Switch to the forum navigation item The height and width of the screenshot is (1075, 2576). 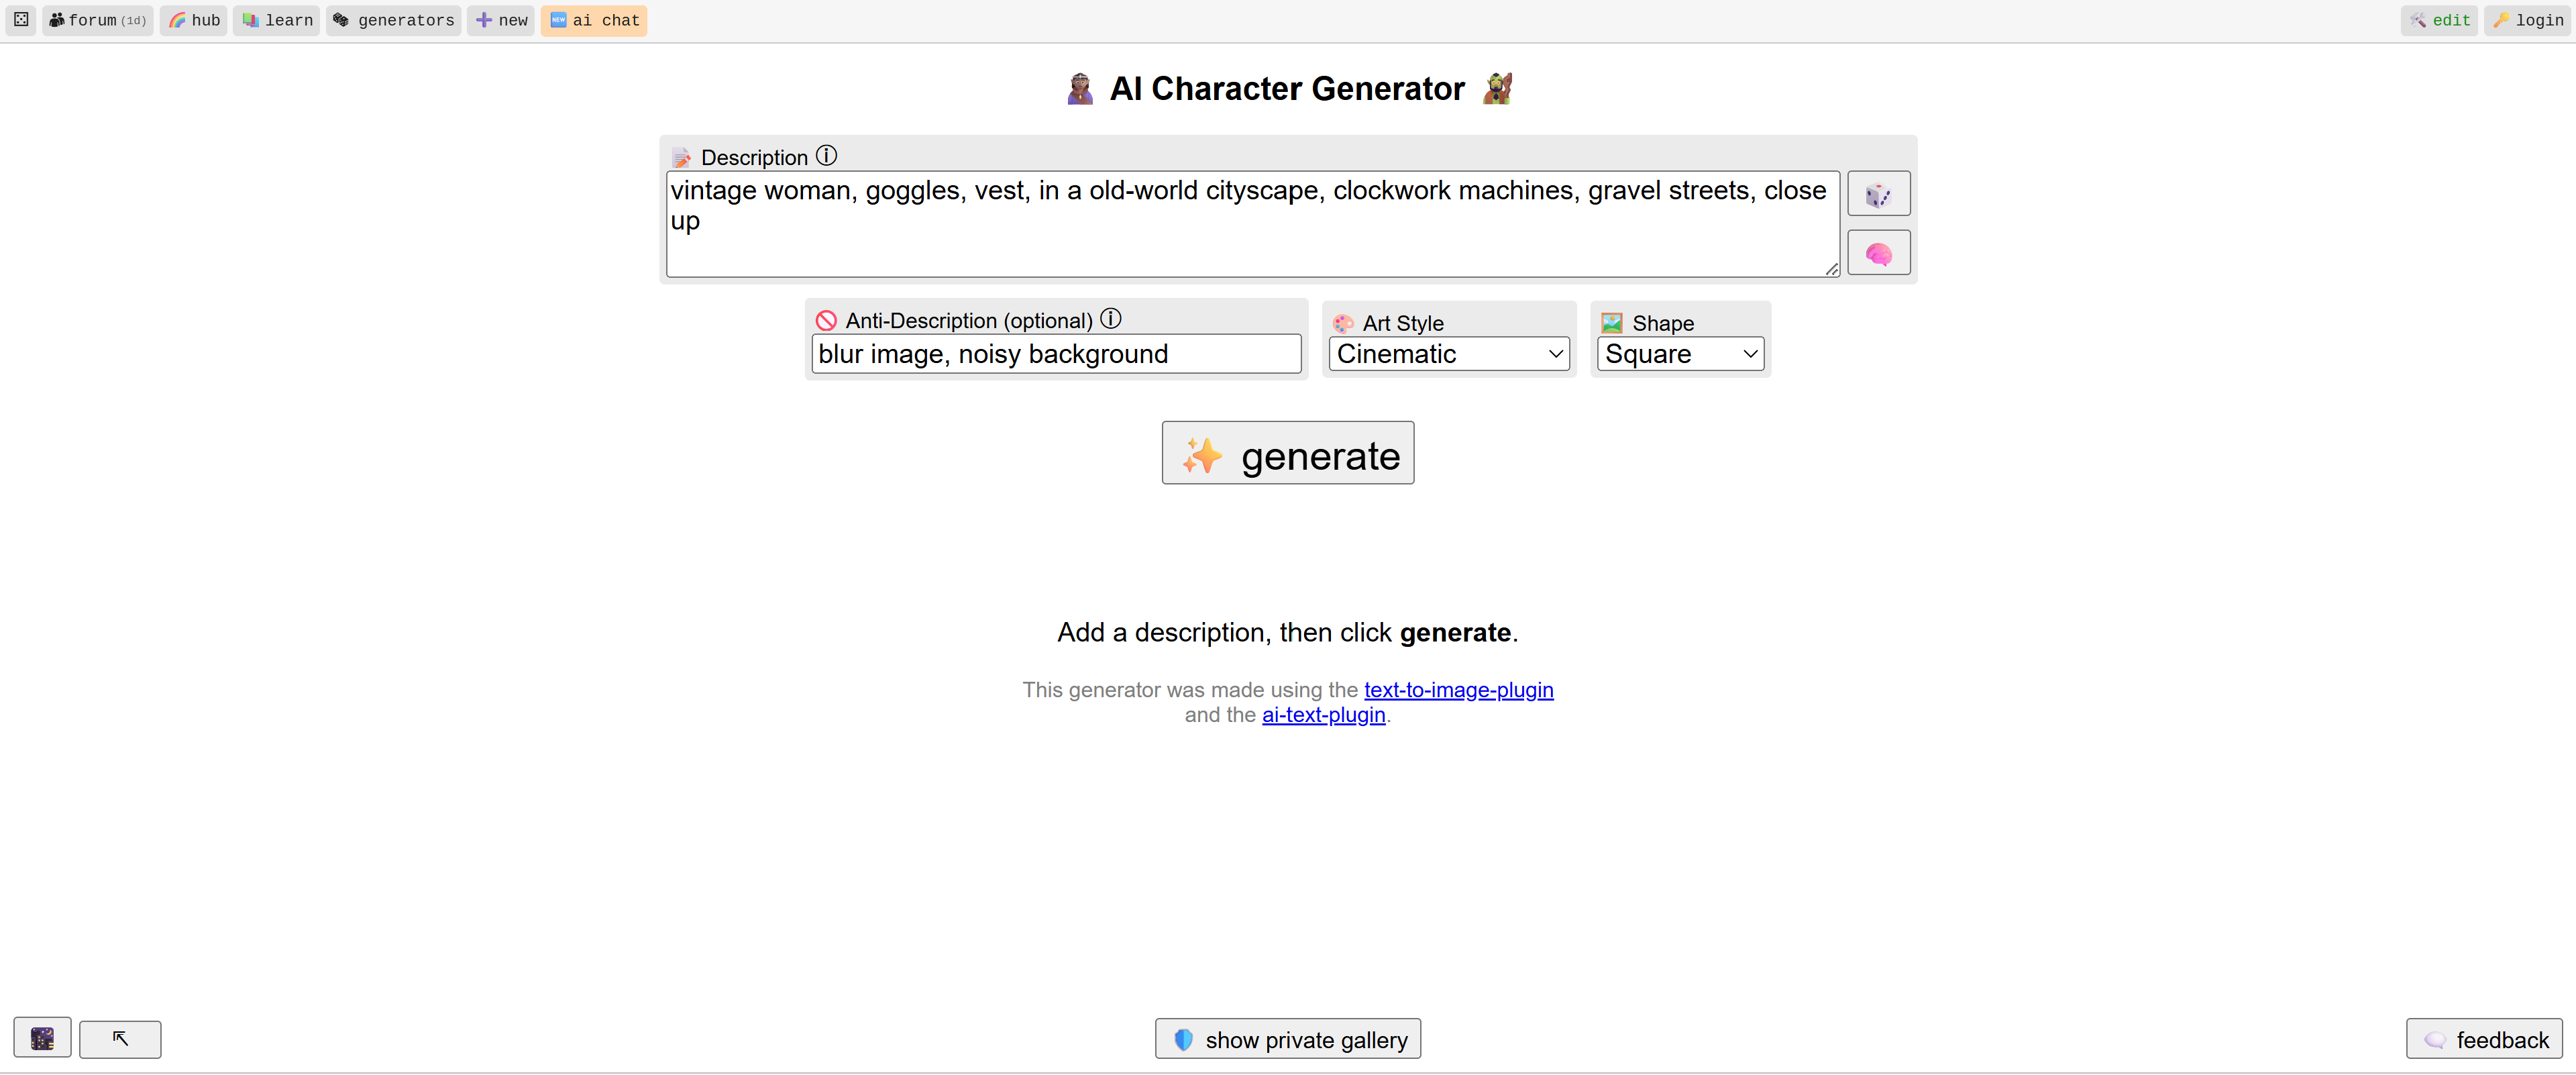[x=97, y=19]
